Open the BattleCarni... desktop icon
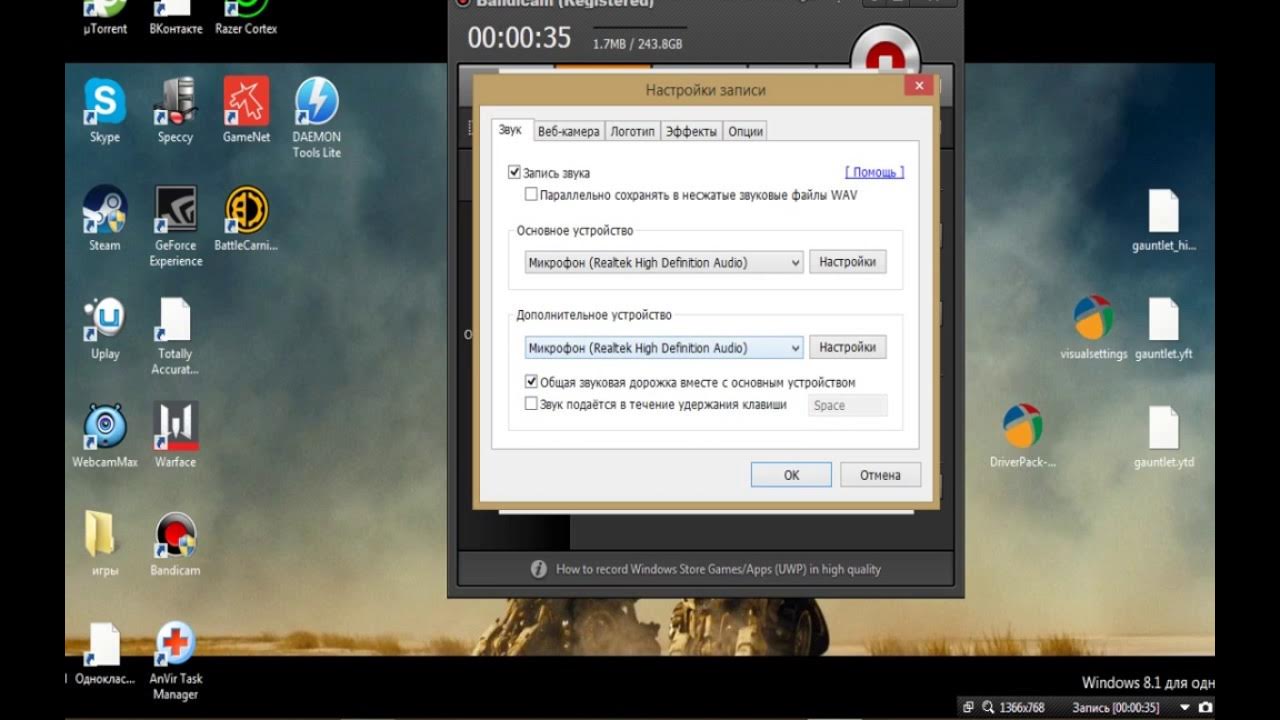 [x=246, y=219]
